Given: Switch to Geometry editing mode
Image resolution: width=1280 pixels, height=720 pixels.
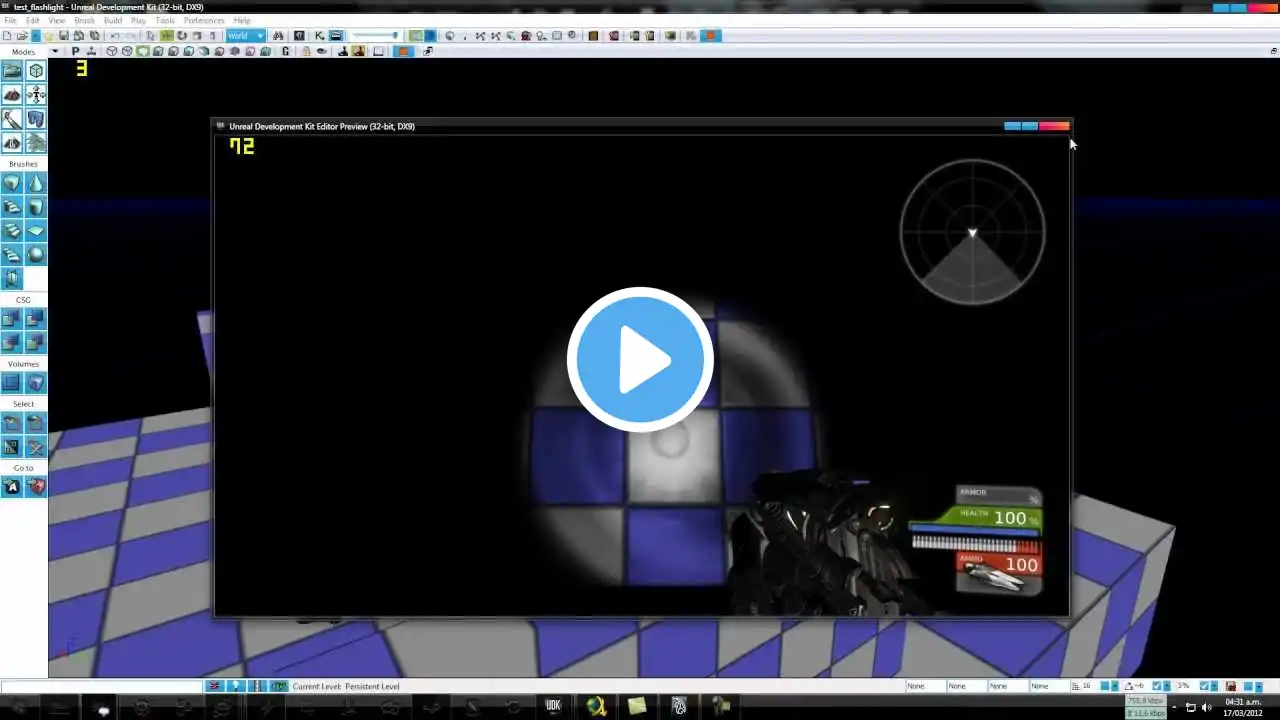Looking at the screenshot, I should pyautogui.click(x=36, y=71).
